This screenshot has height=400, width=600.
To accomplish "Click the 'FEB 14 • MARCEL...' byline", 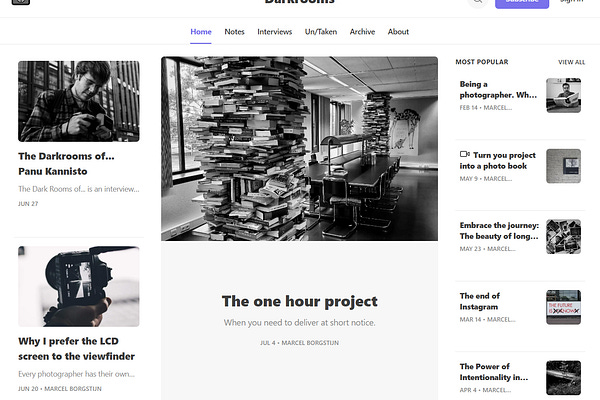I will [486, 108].
